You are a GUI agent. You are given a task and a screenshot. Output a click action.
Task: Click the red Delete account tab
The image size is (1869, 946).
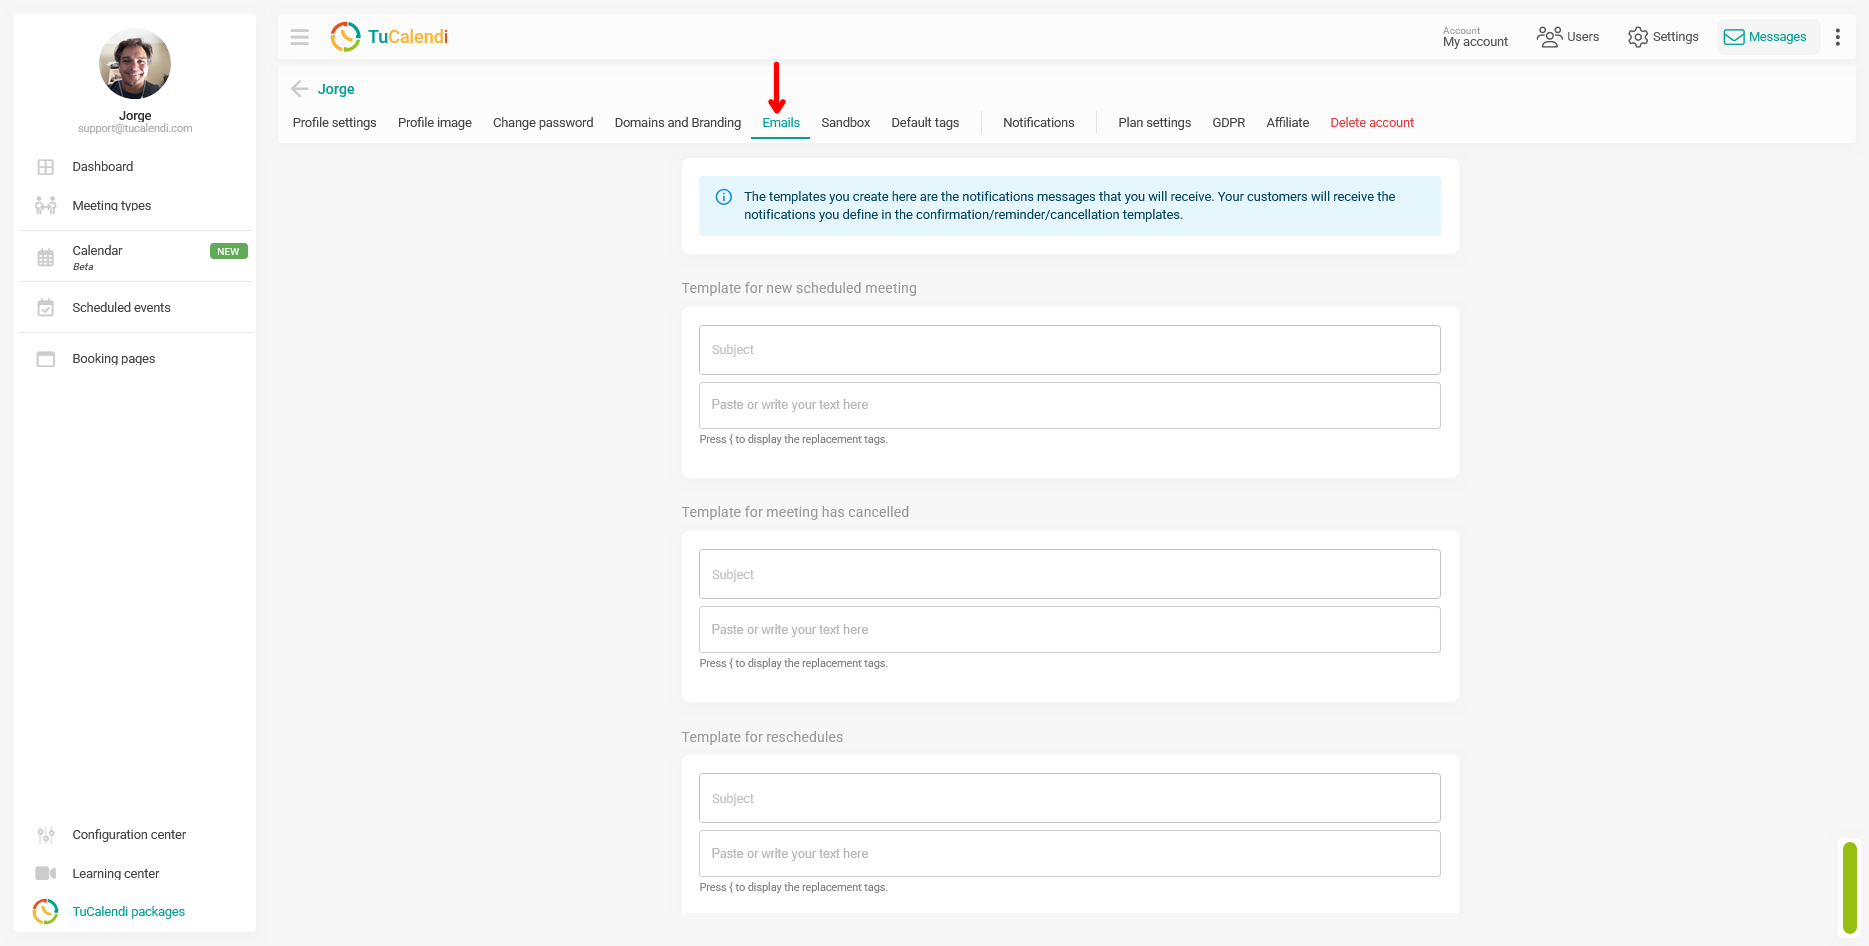[1372, 123]
